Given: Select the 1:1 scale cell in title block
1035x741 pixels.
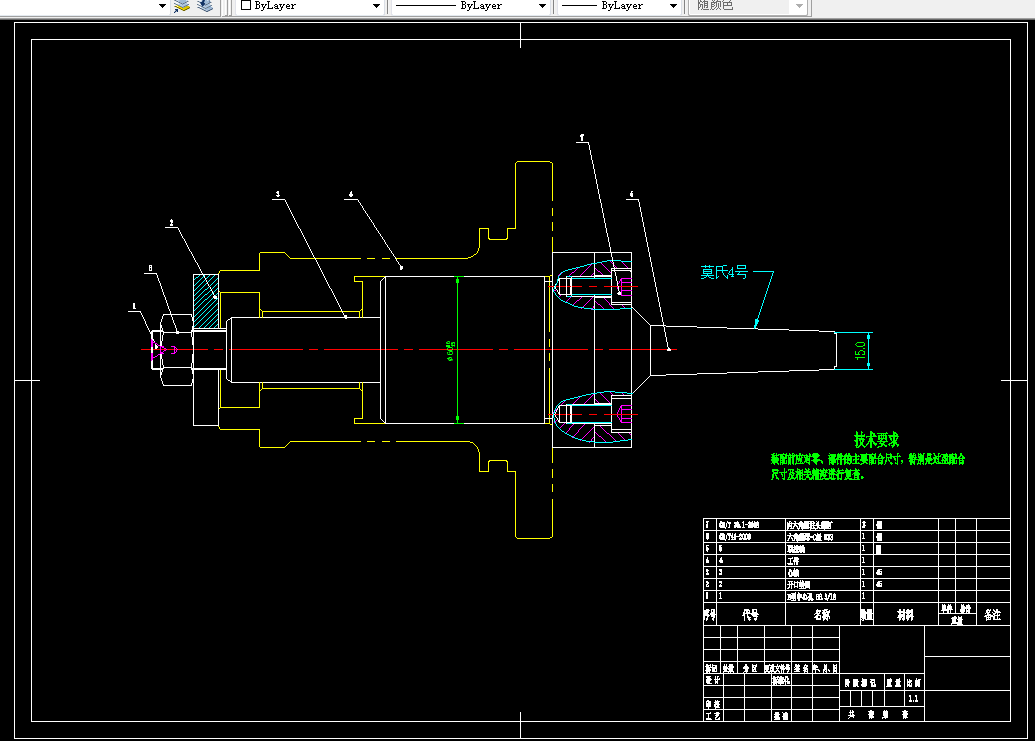Looking at the screenshot, I should coord(914,698).
